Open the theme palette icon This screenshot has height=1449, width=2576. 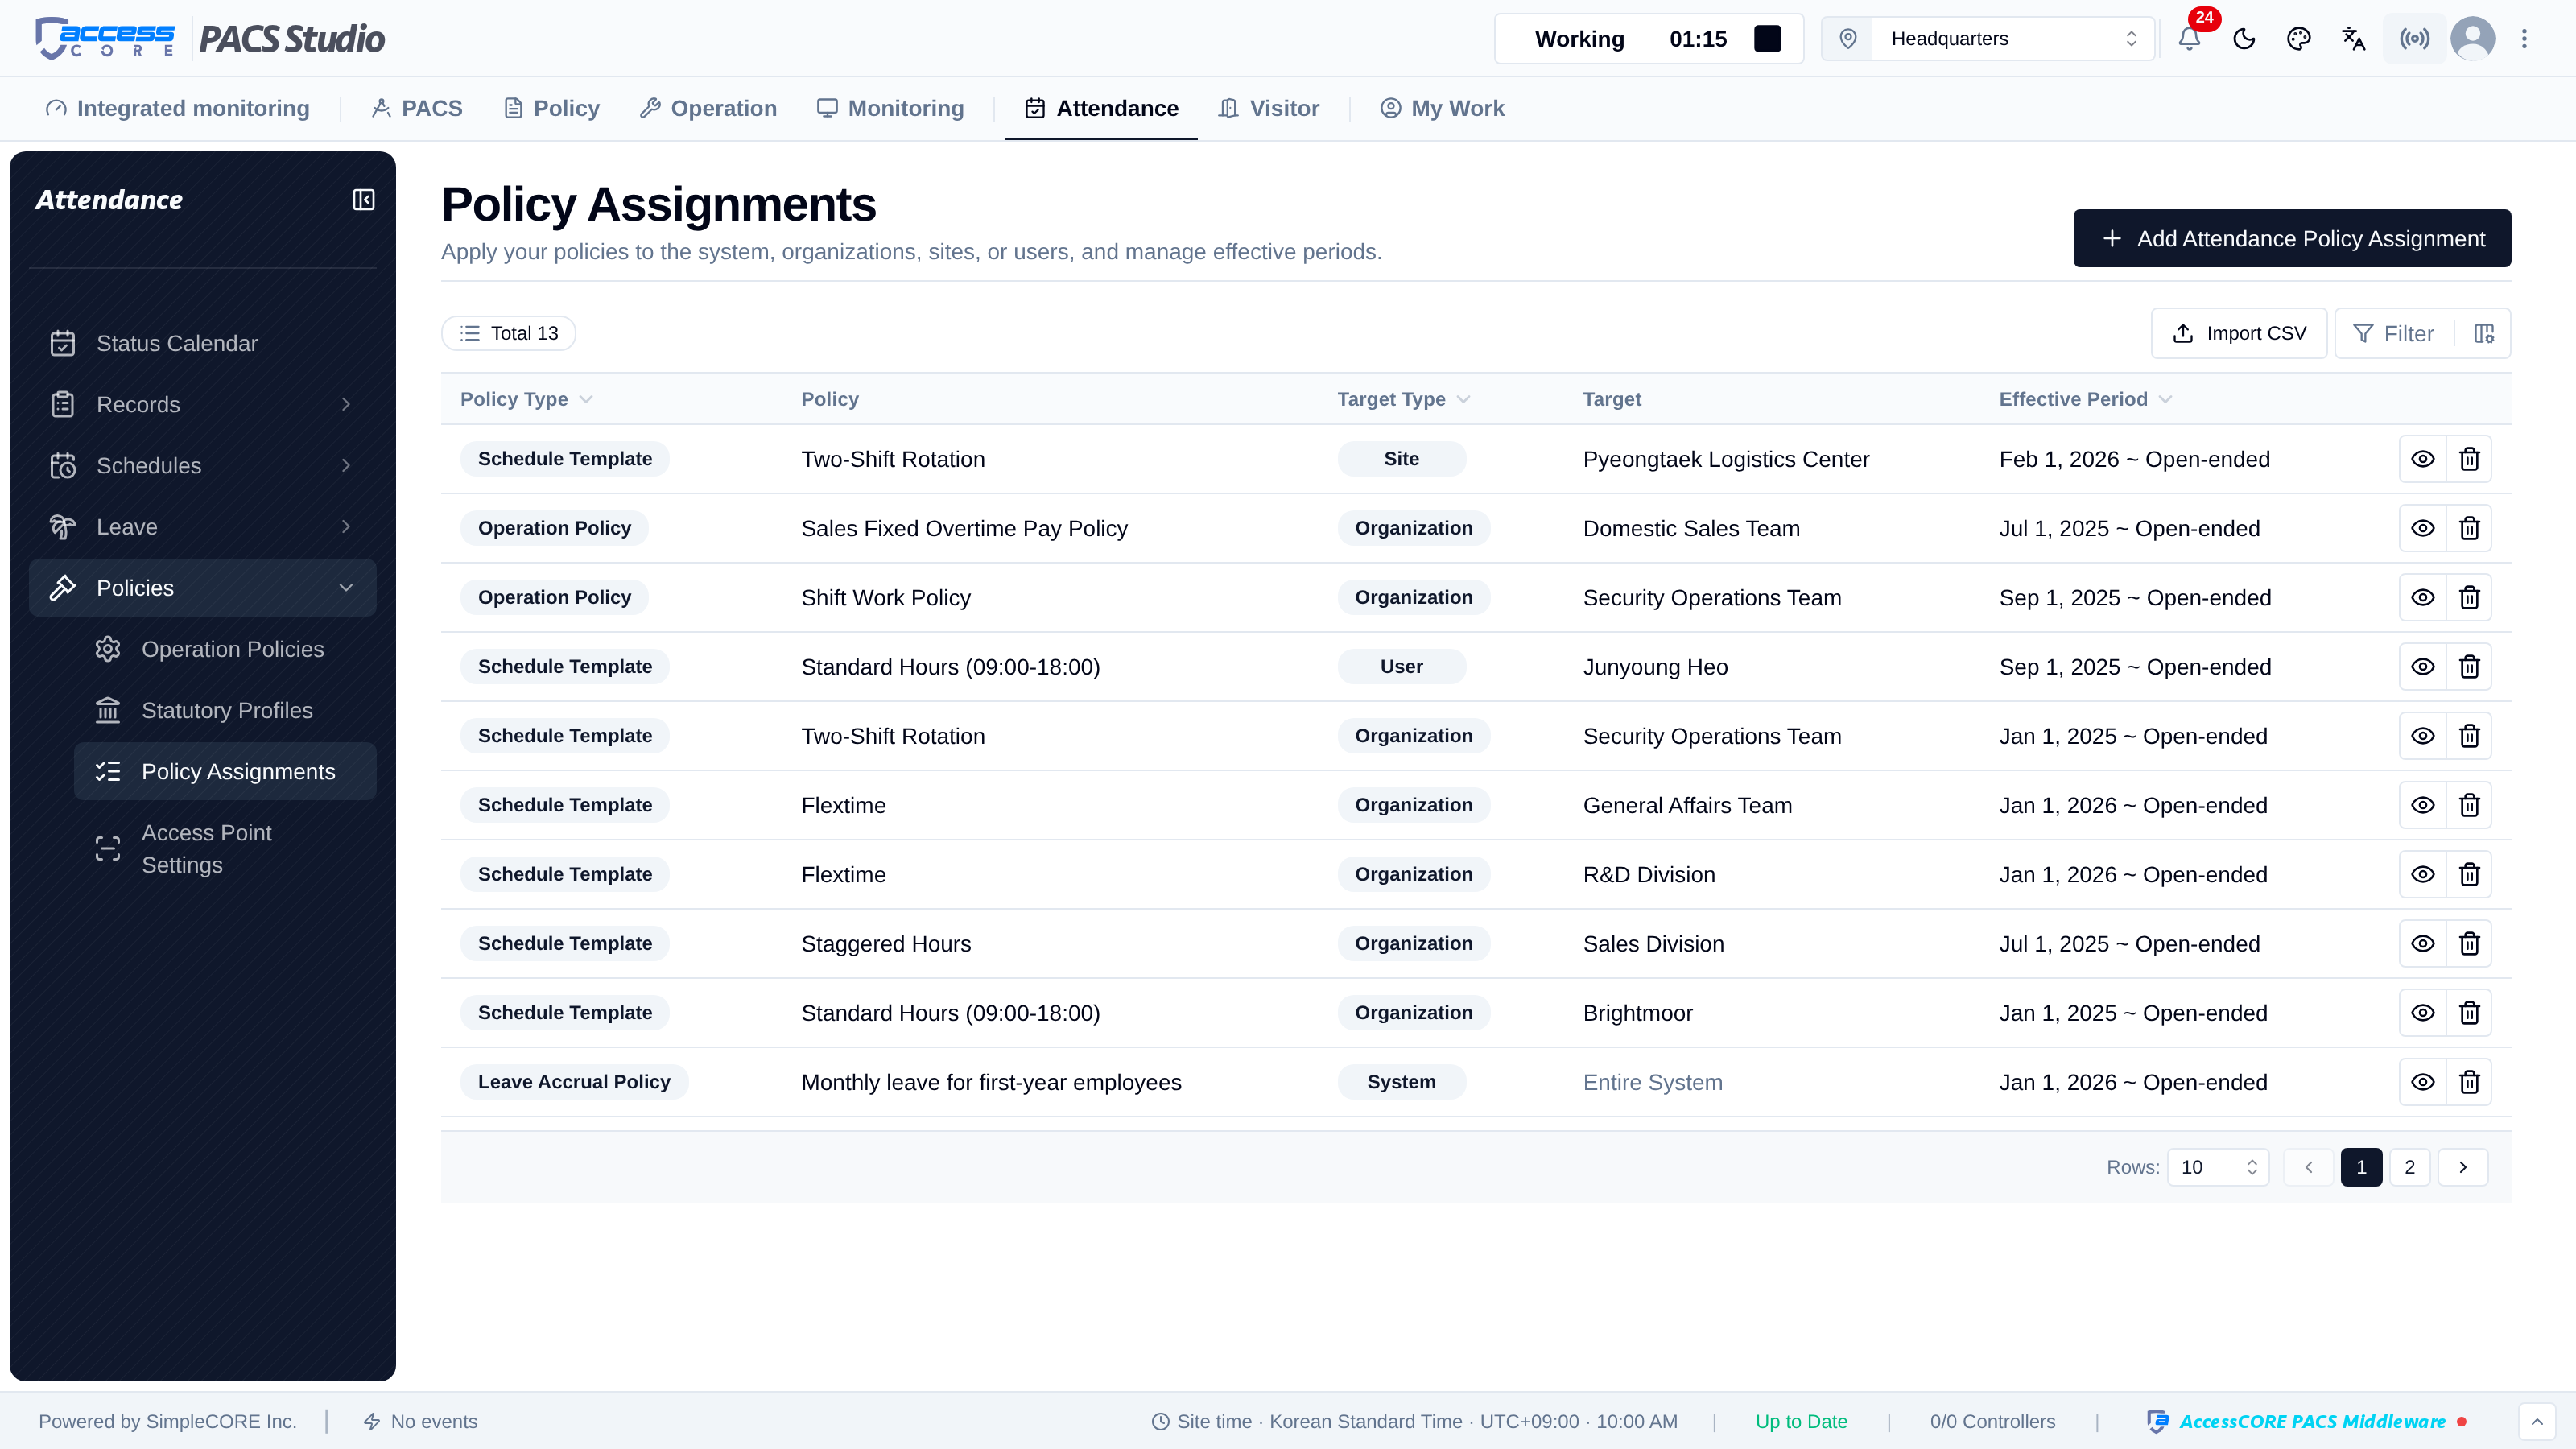(2299, 39)
